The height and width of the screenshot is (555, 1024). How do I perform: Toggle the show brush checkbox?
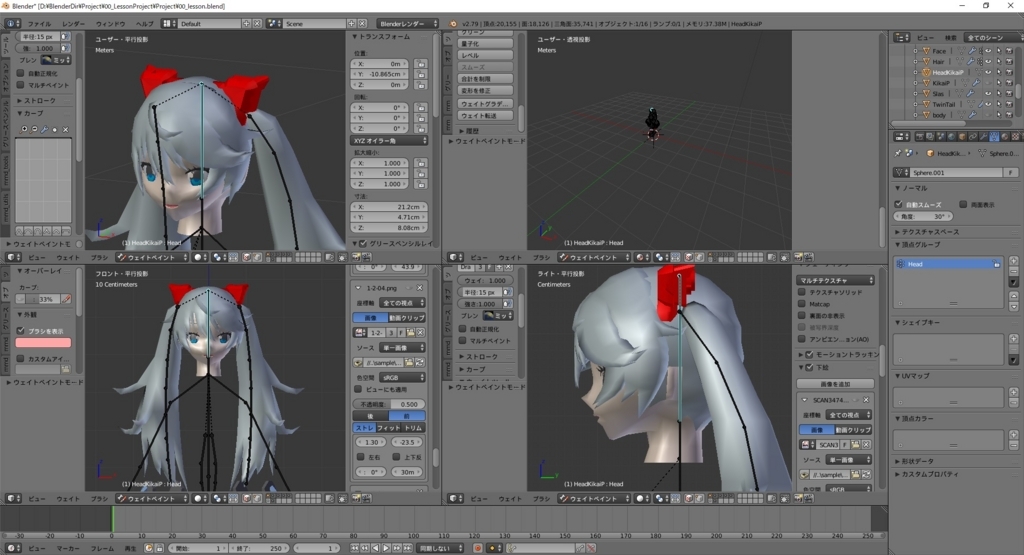pos(20,330)
